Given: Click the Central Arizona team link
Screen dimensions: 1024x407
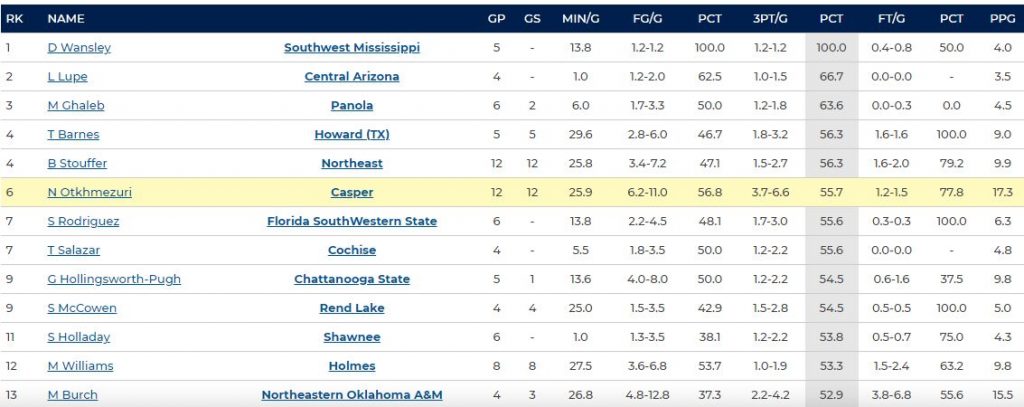Looking at the screenshot, I should click(x=352, y=77).
